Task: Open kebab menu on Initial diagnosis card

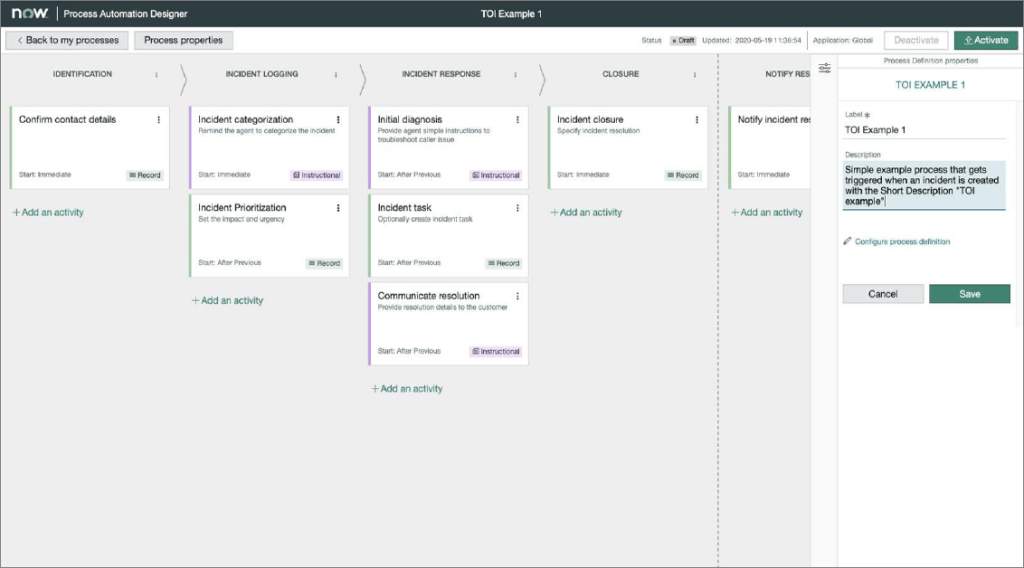Action: pos(517,120)
